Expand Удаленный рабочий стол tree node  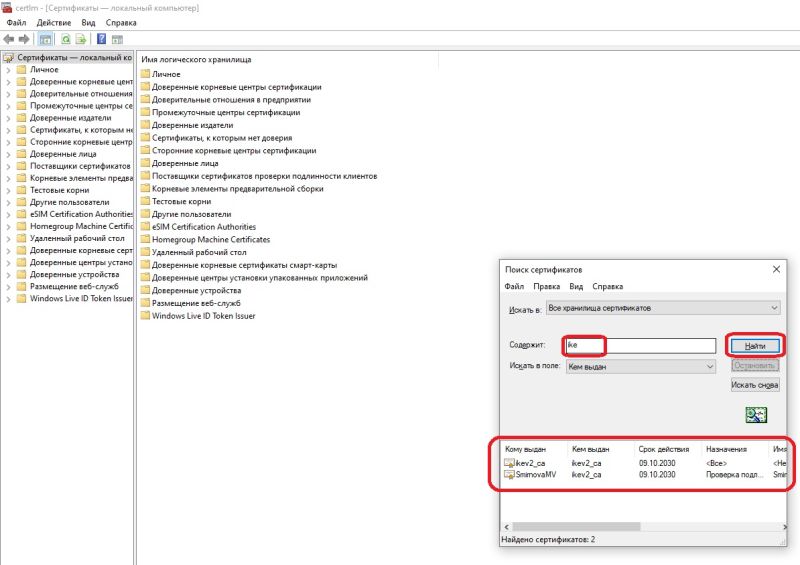click(x=8, y=238)
